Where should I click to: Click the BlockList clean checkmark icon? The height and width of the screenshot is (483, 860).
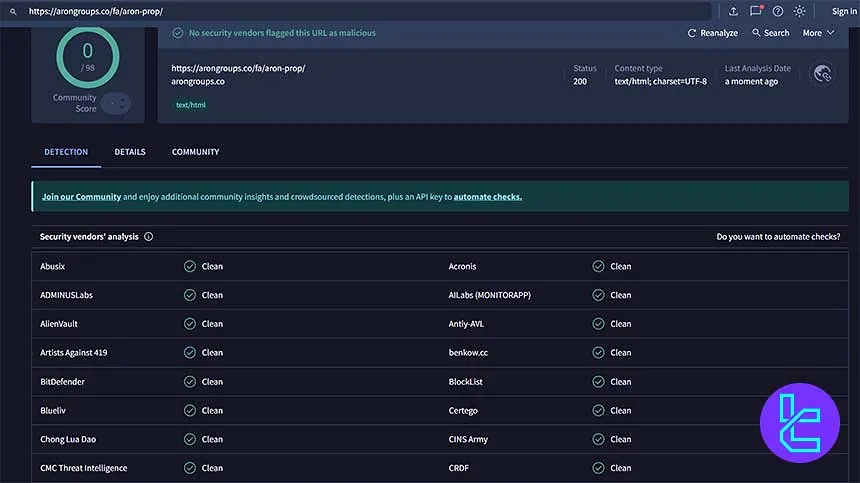tap(598, 382)
